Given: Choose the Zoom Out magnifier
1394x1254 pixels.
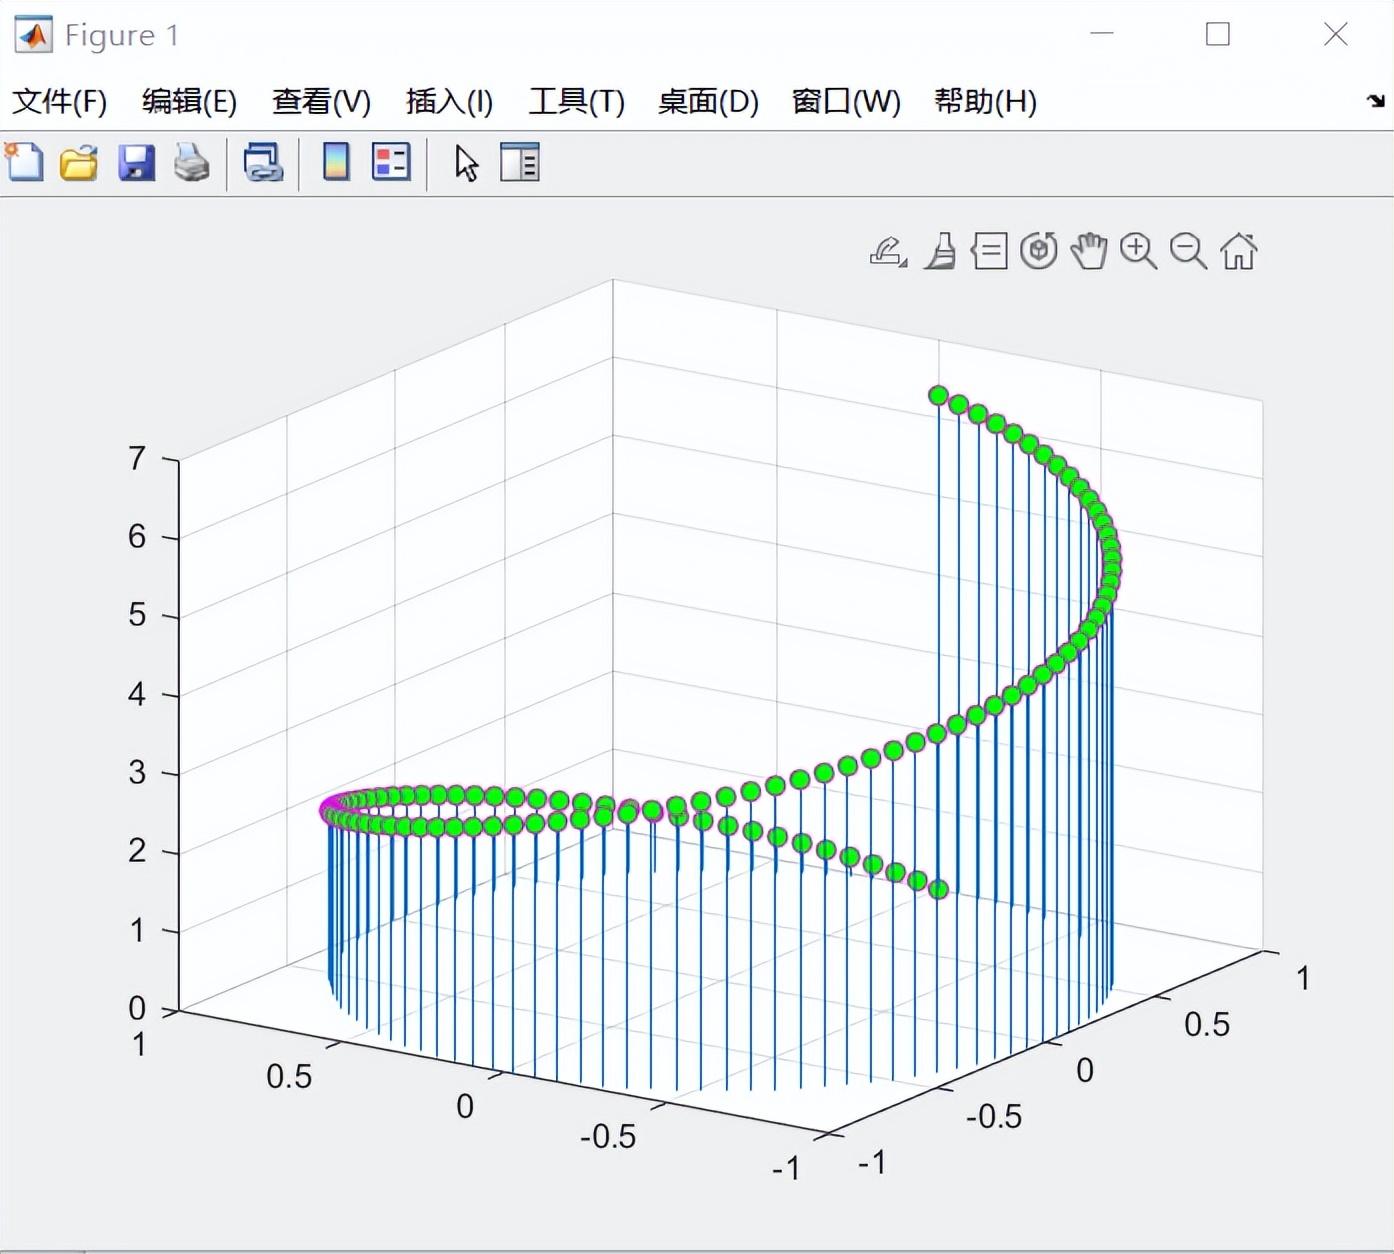Looking at the screenshot, I should click(x=1188, y=251).
